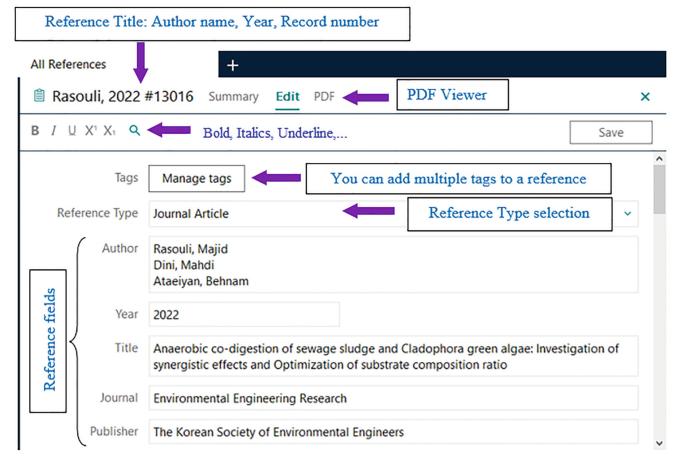
Task: Switch to the Summary tab
Action: pyautogui.click(x=233, y=97)
